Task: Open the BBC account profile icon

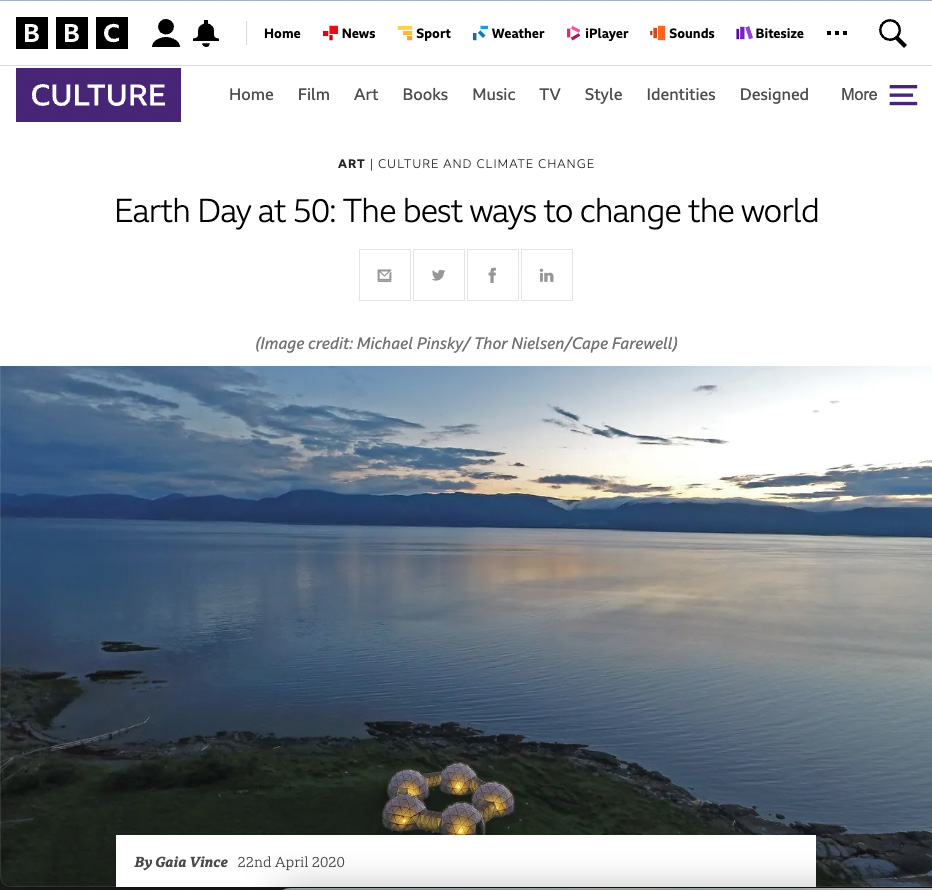Action: (x=166, y=33)
